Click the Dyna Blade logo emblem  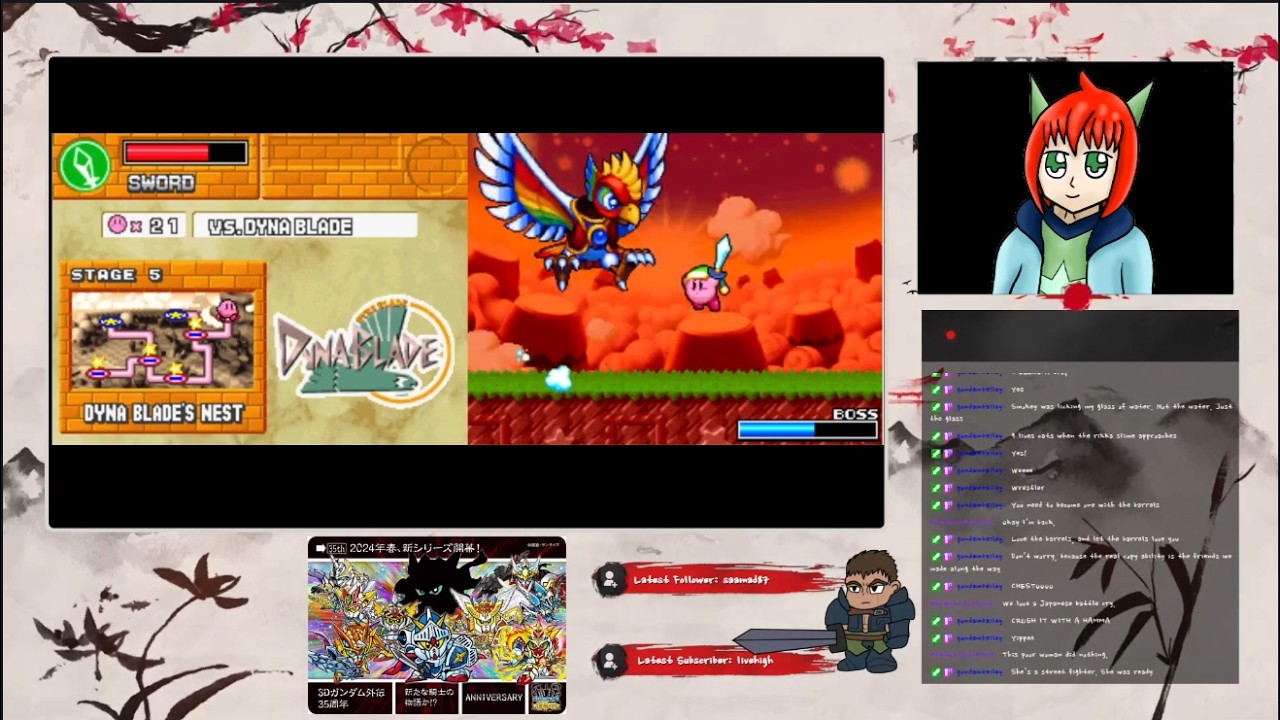(363, 350)
